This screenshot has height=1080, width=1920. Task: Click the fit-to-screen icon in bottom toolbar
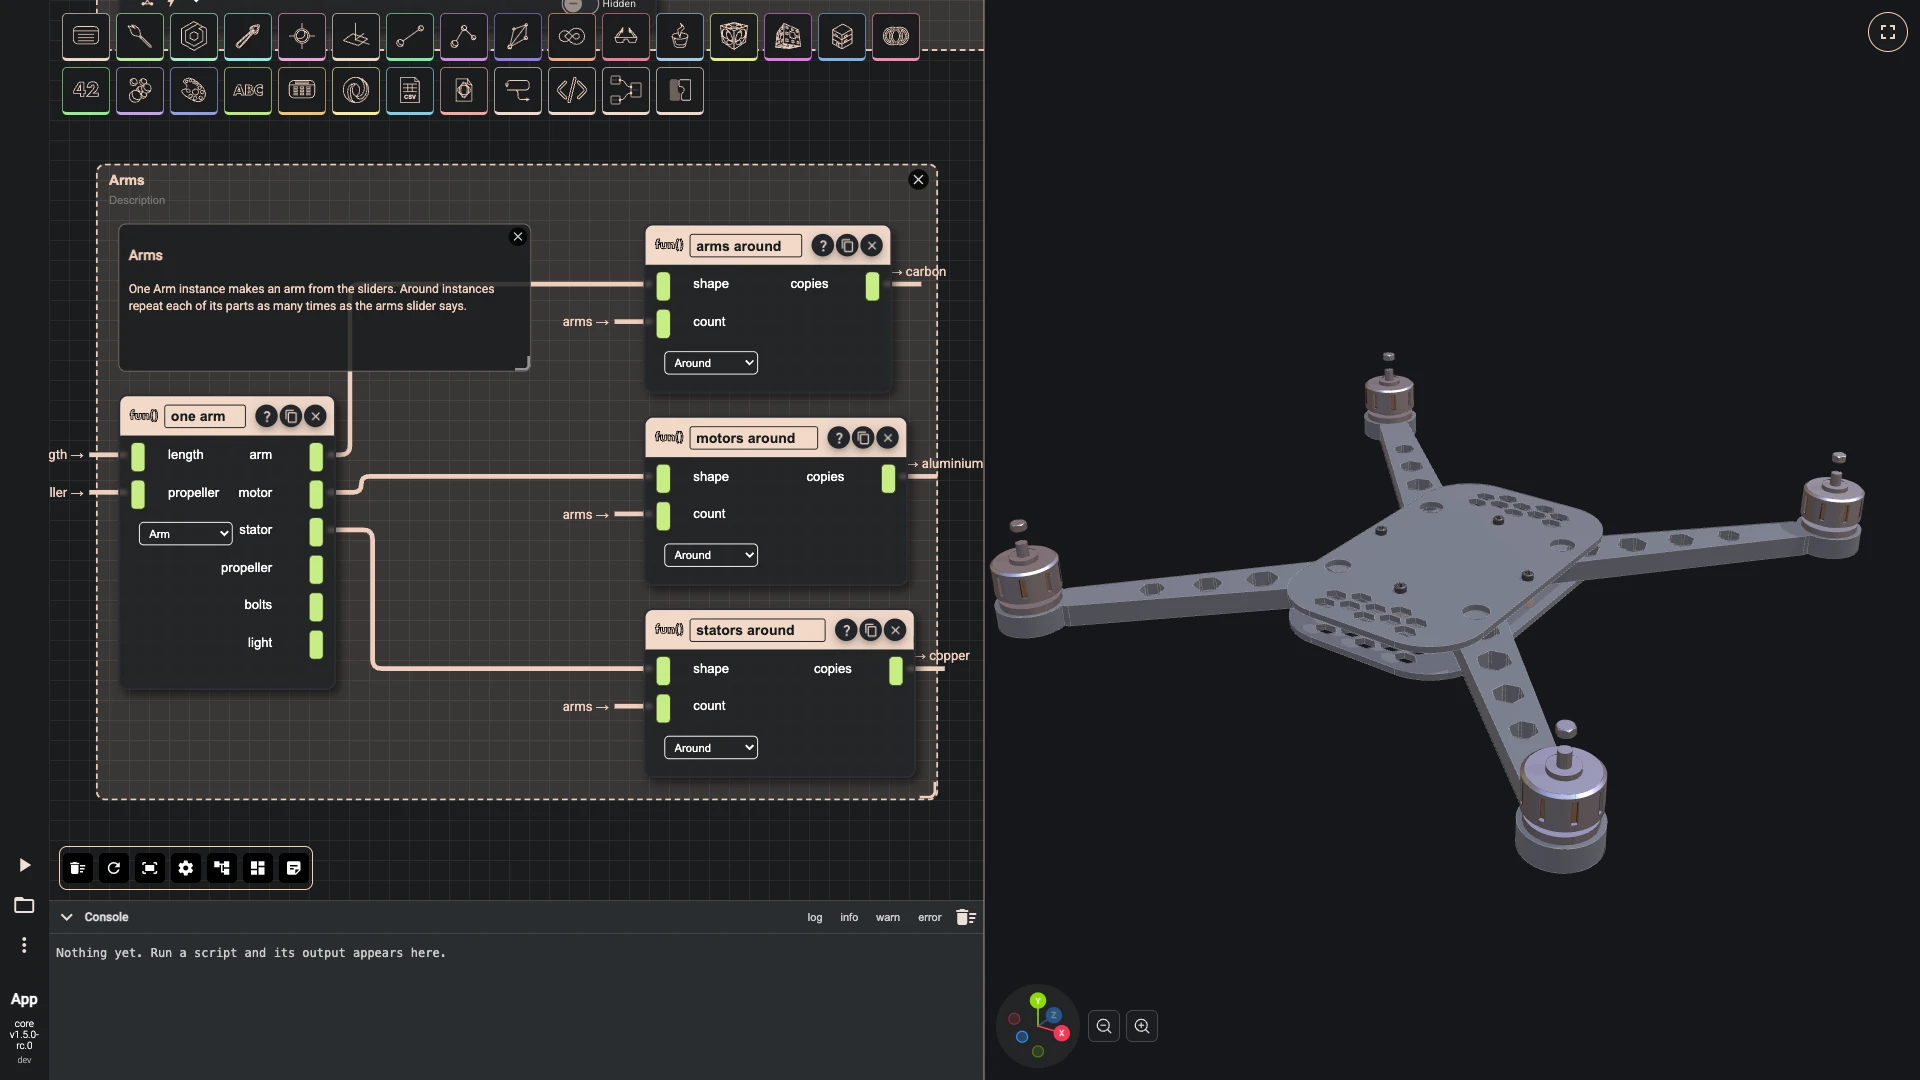[150, 868]
